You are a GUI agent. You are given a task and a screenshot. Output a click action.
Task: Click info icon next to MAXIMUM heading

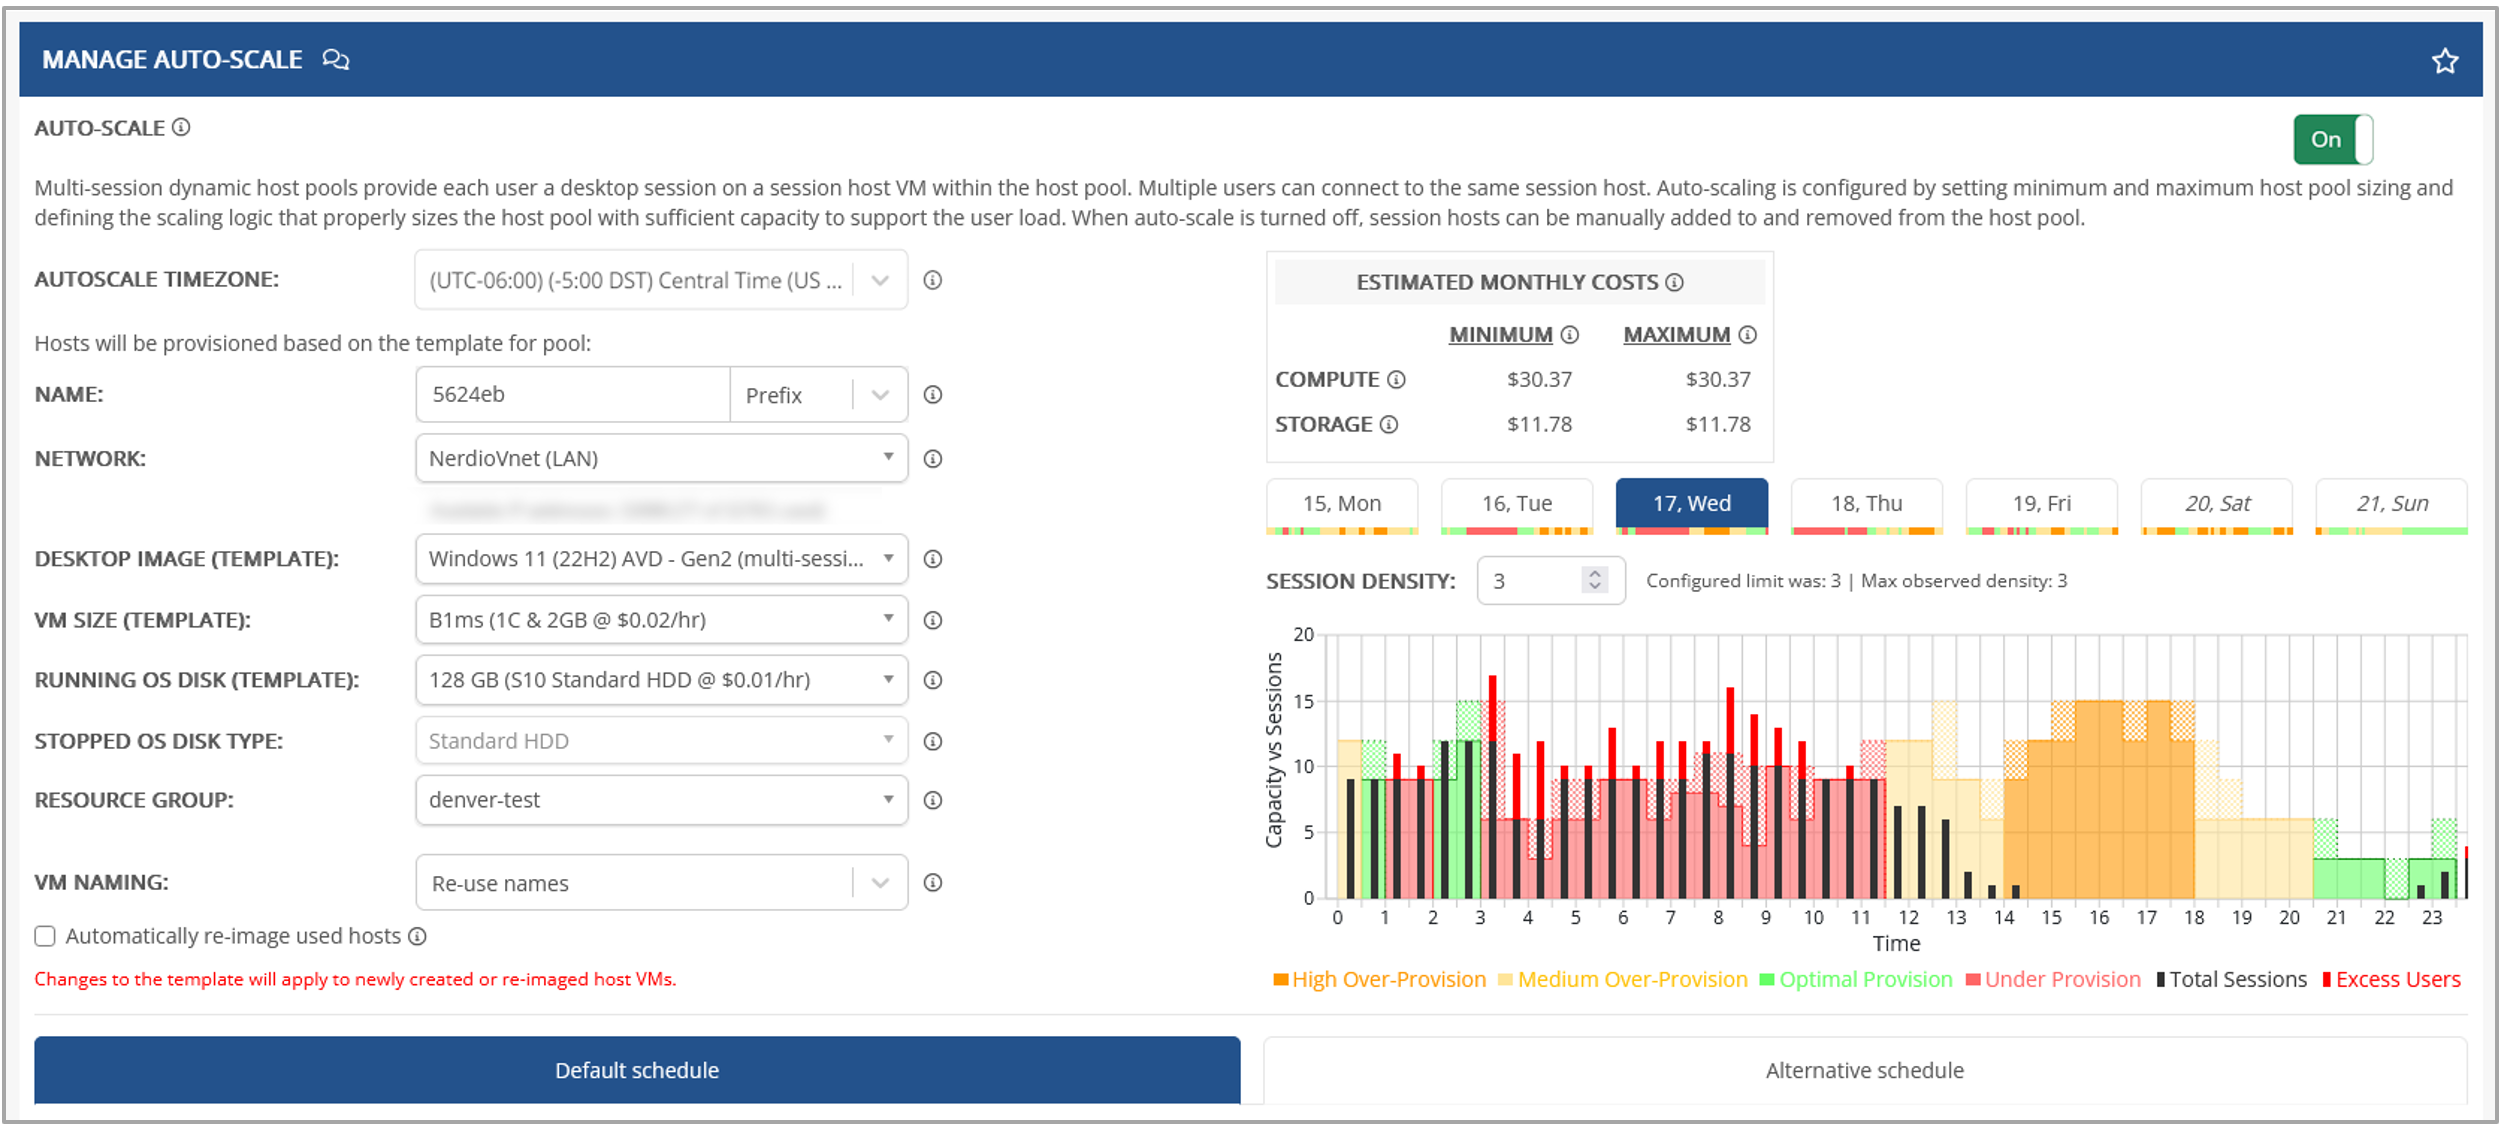pos(1747,335)
